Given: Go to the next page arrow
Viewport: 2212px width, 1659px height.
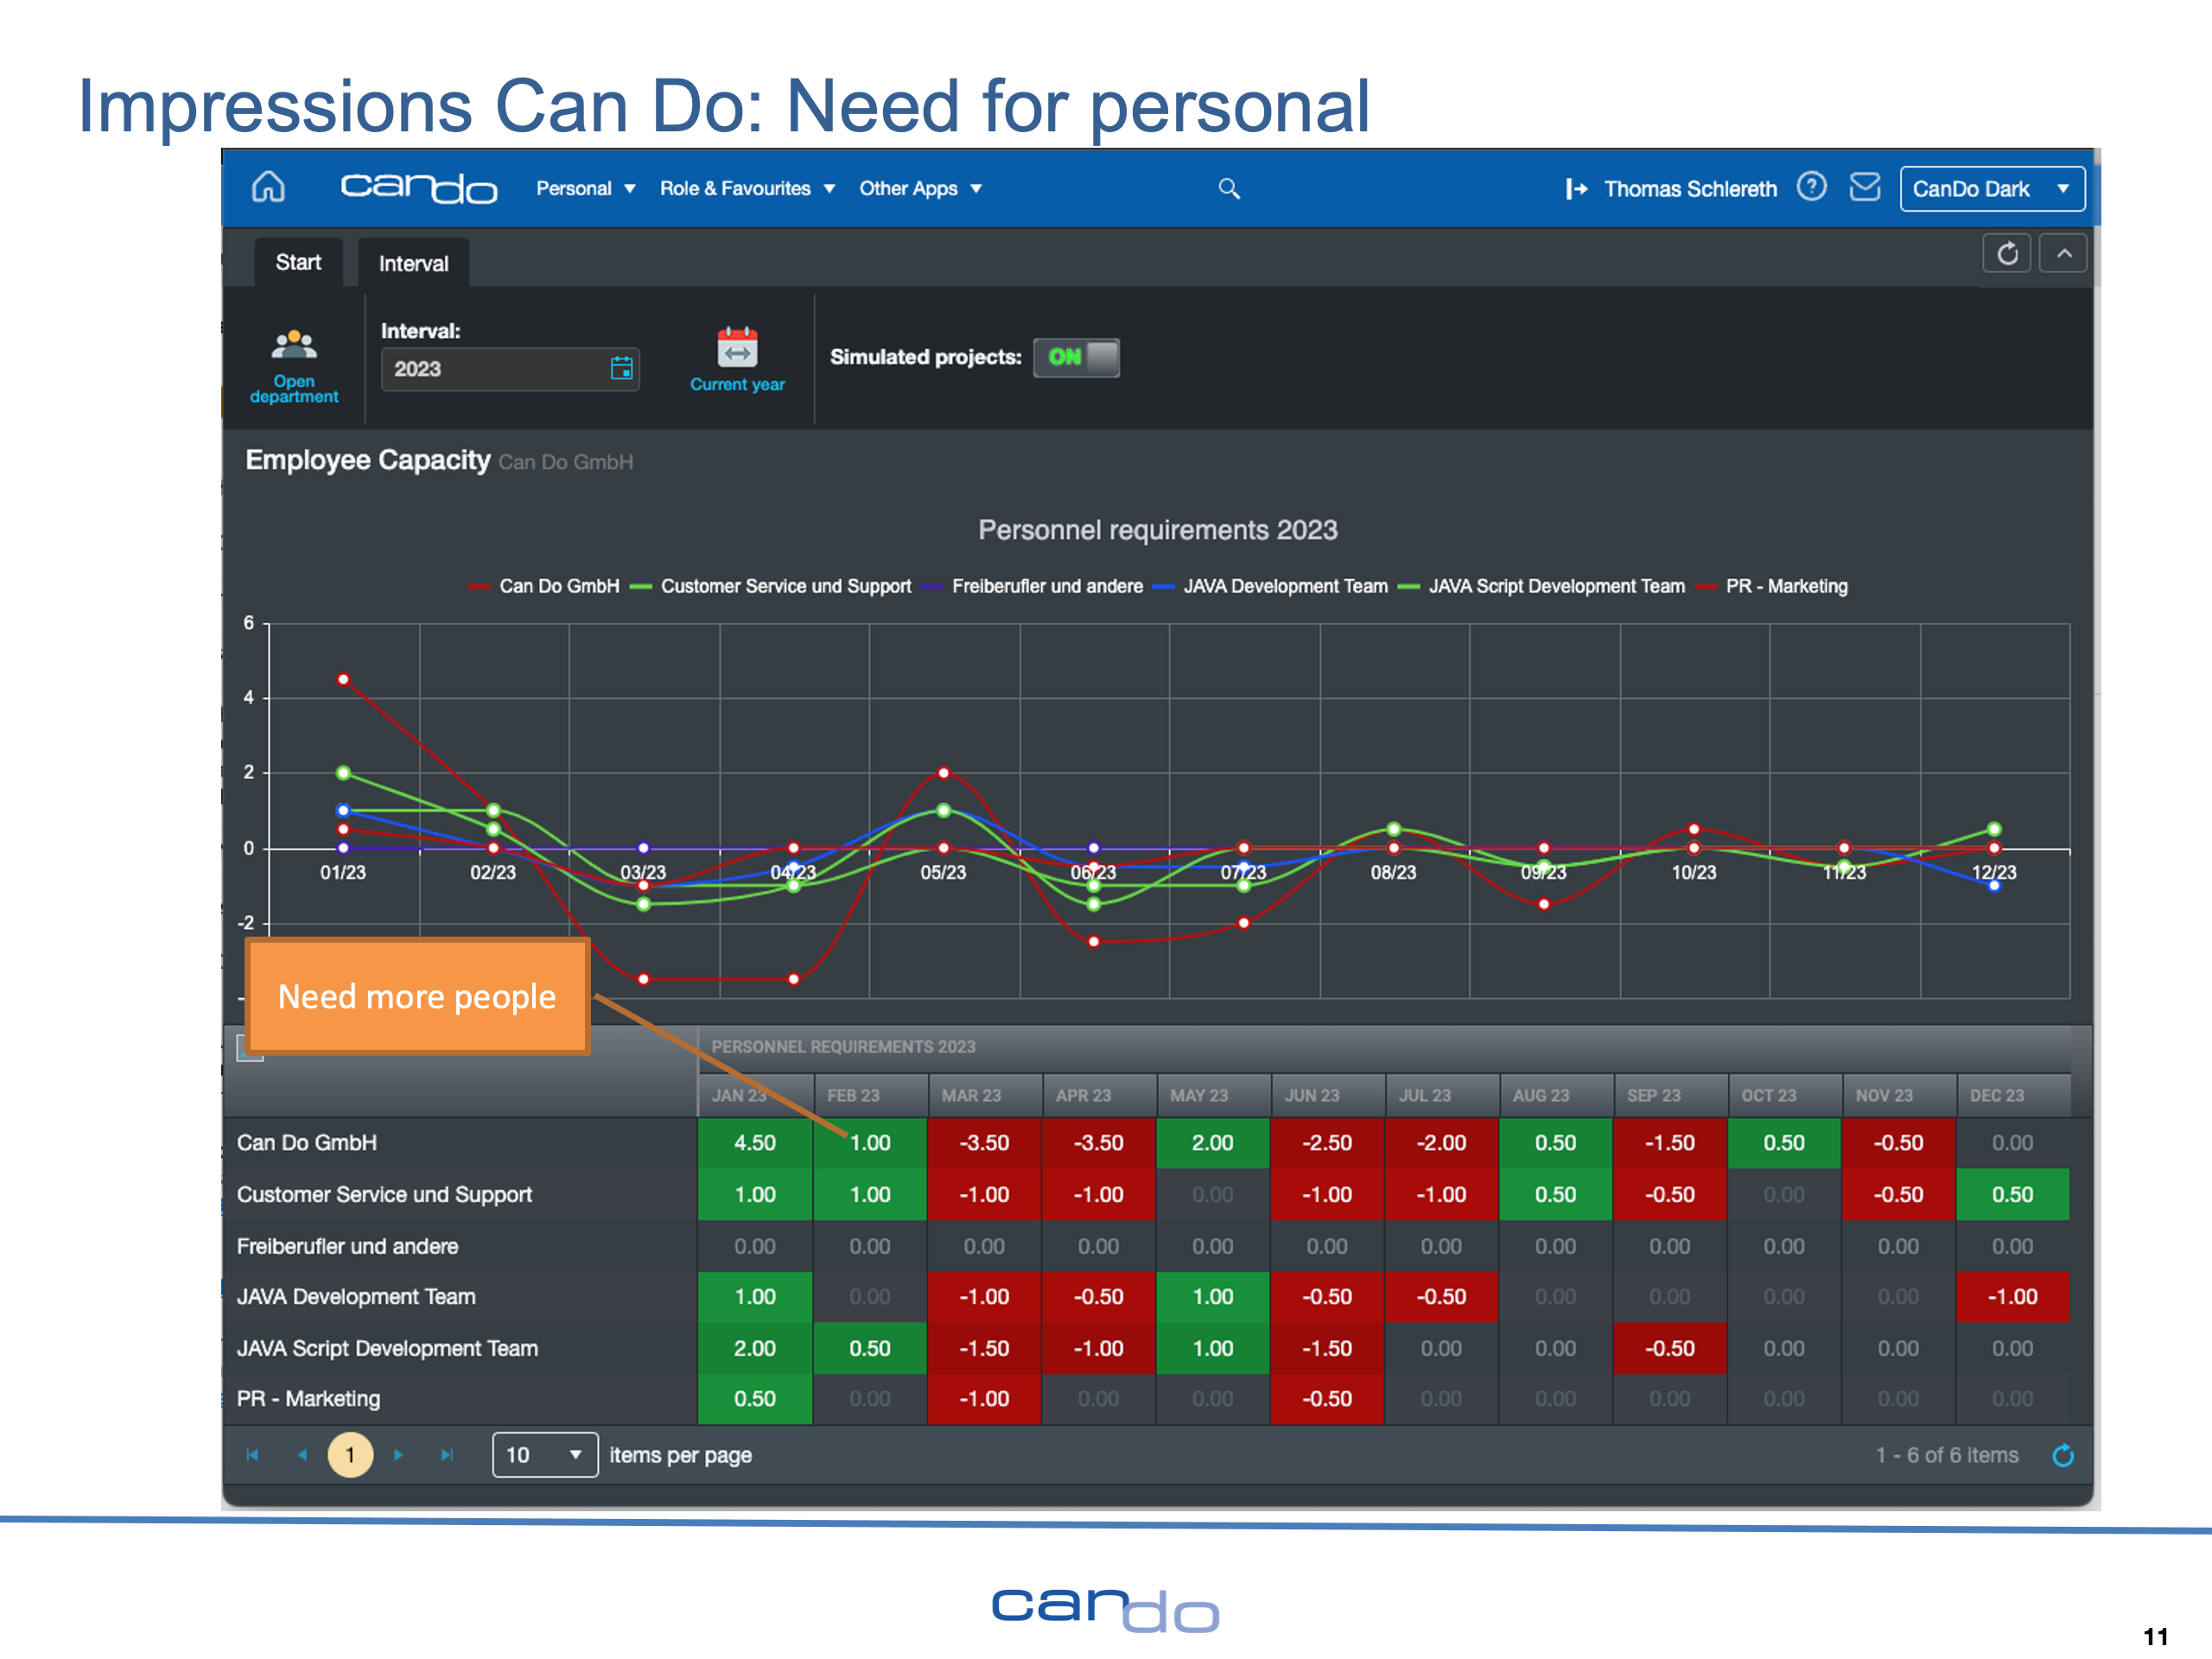Looking at the screenshot, I should point(398,1456).
